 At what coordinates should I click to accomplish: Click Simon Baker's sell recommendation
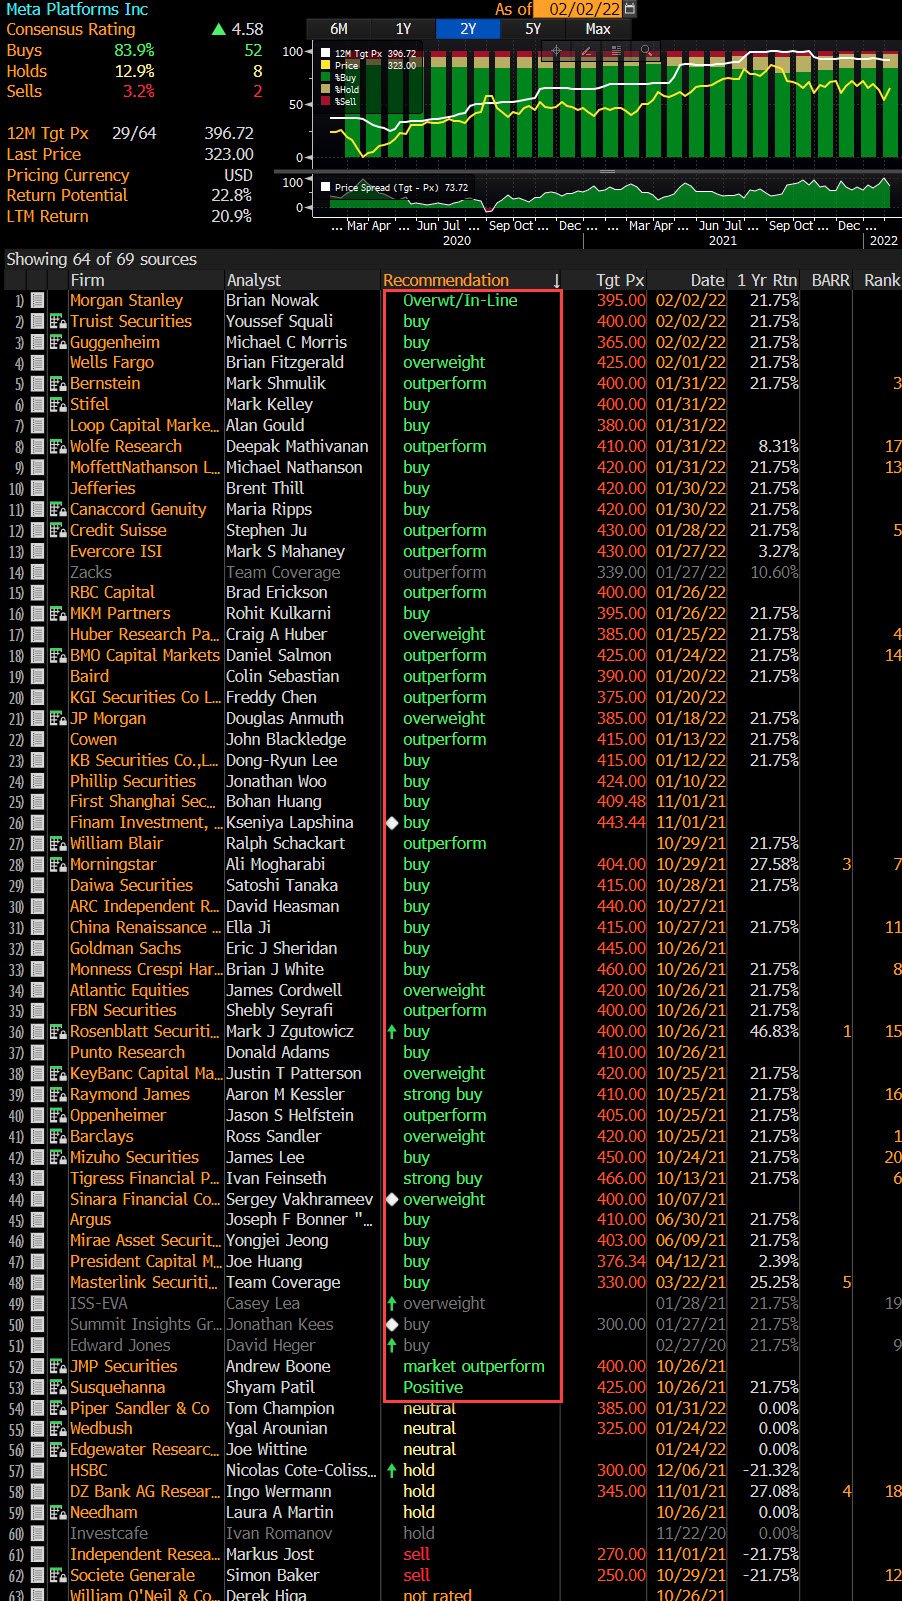pyautogui.click(x=416, y=1576)
